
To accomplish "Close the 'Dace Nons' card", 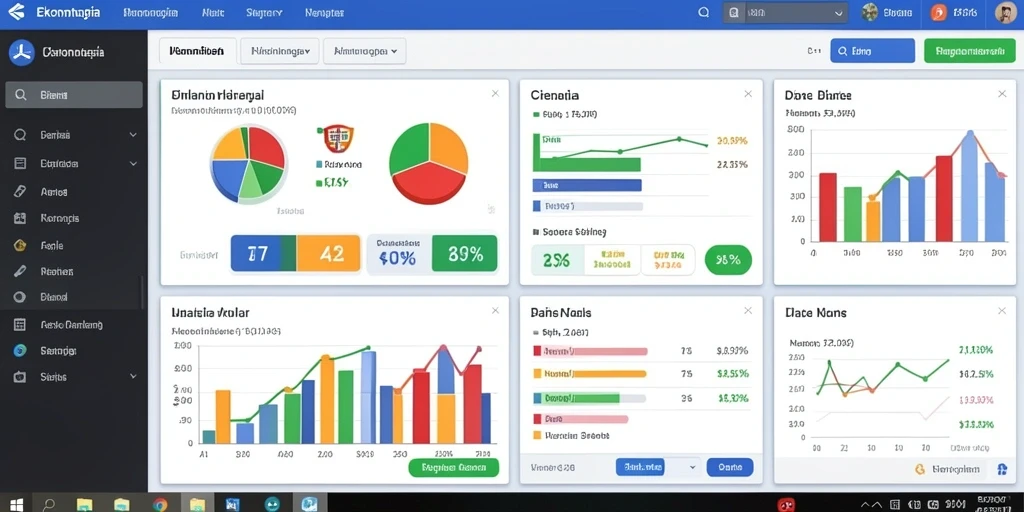I will [x=1002, y=311].
